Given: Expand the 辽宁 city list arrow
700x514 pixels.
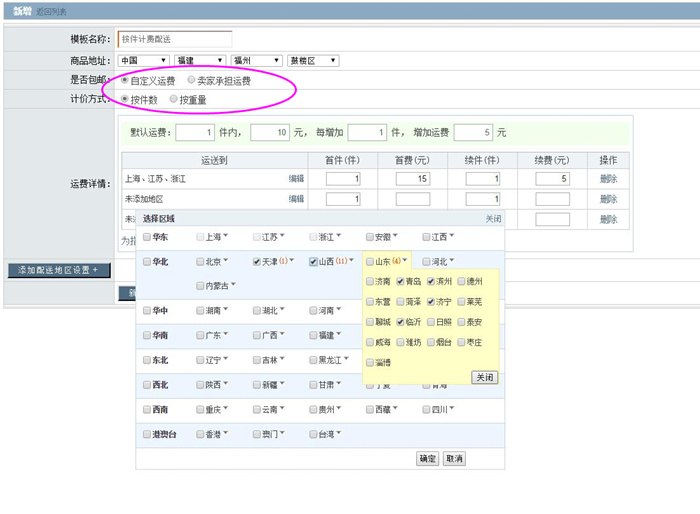Looking at the screenshot, I should [225, 360].
